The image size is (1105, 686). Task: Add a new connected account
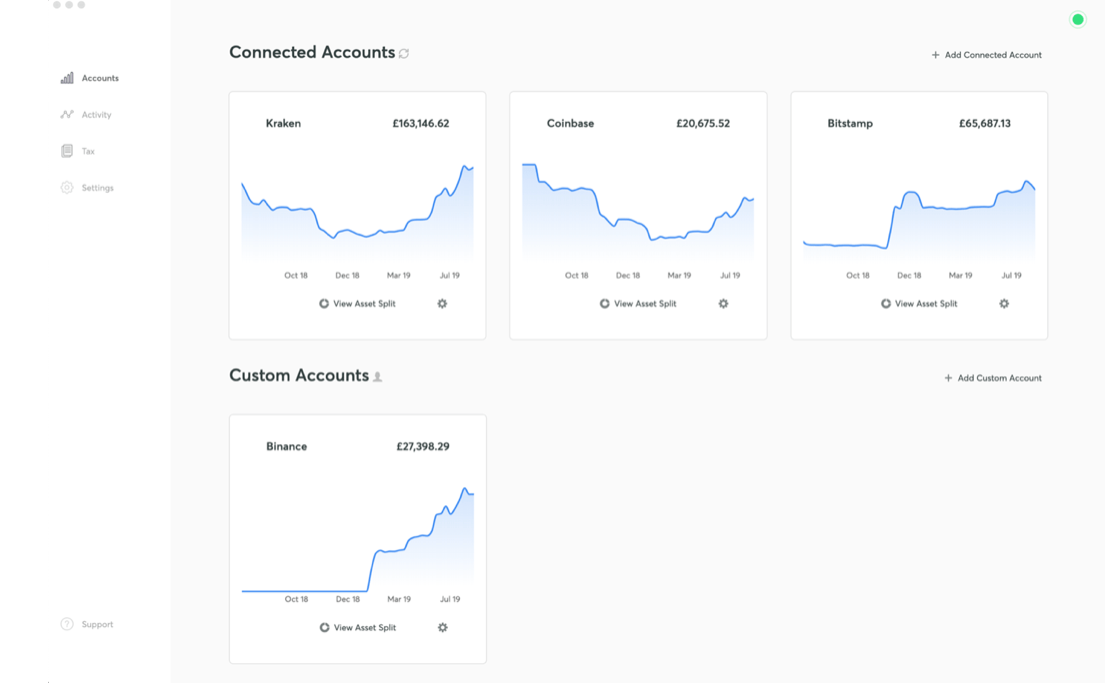click(x=987, y=55)
